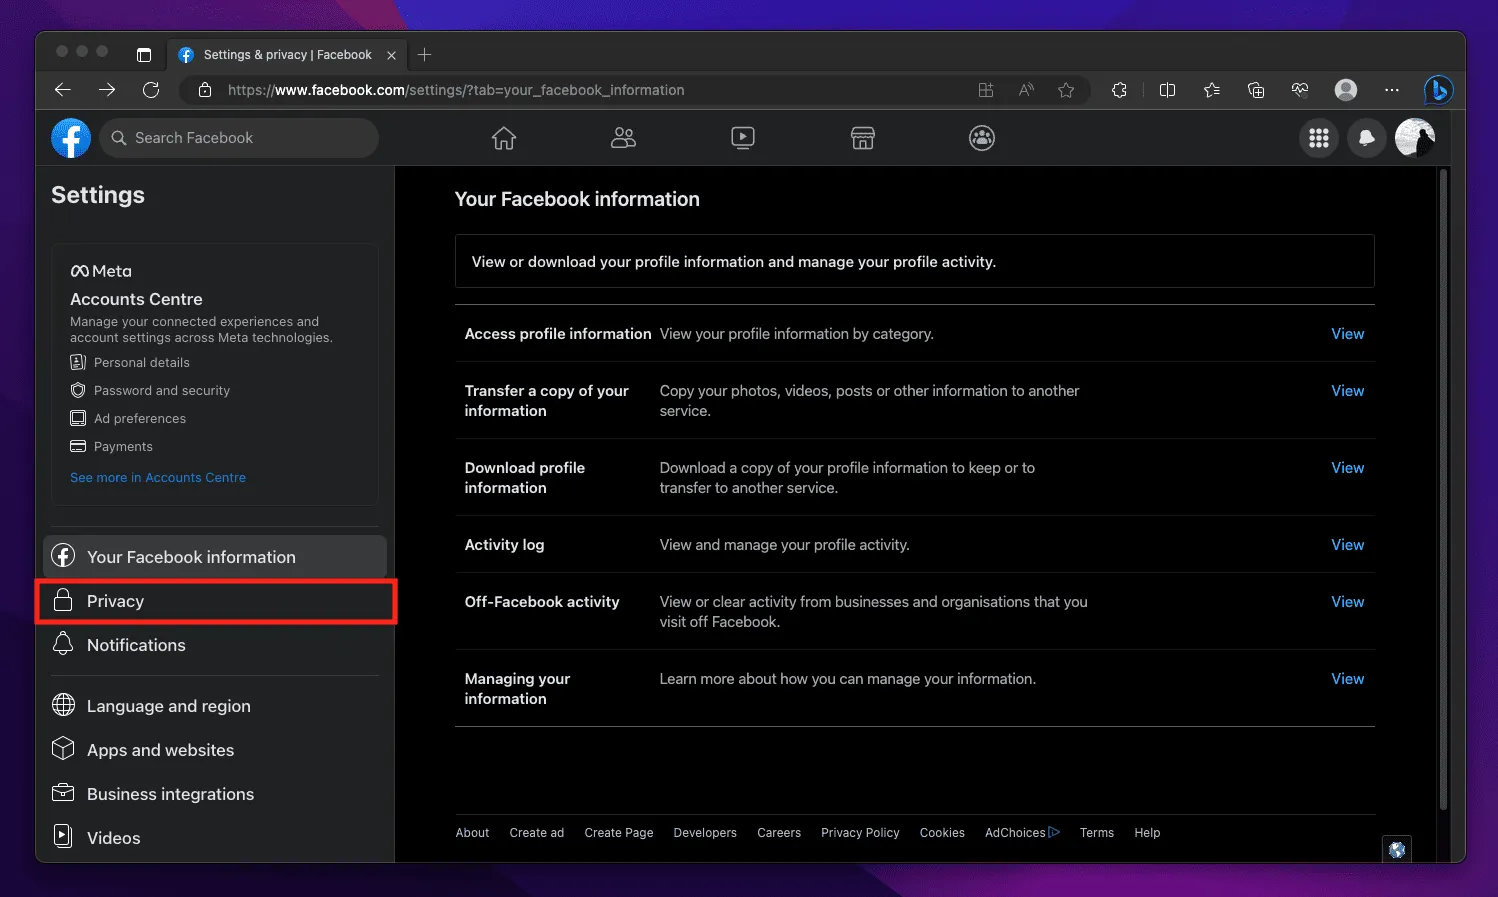Open Payments in Accounts Centre
The image size is (1498, 897).
point(112,446)
